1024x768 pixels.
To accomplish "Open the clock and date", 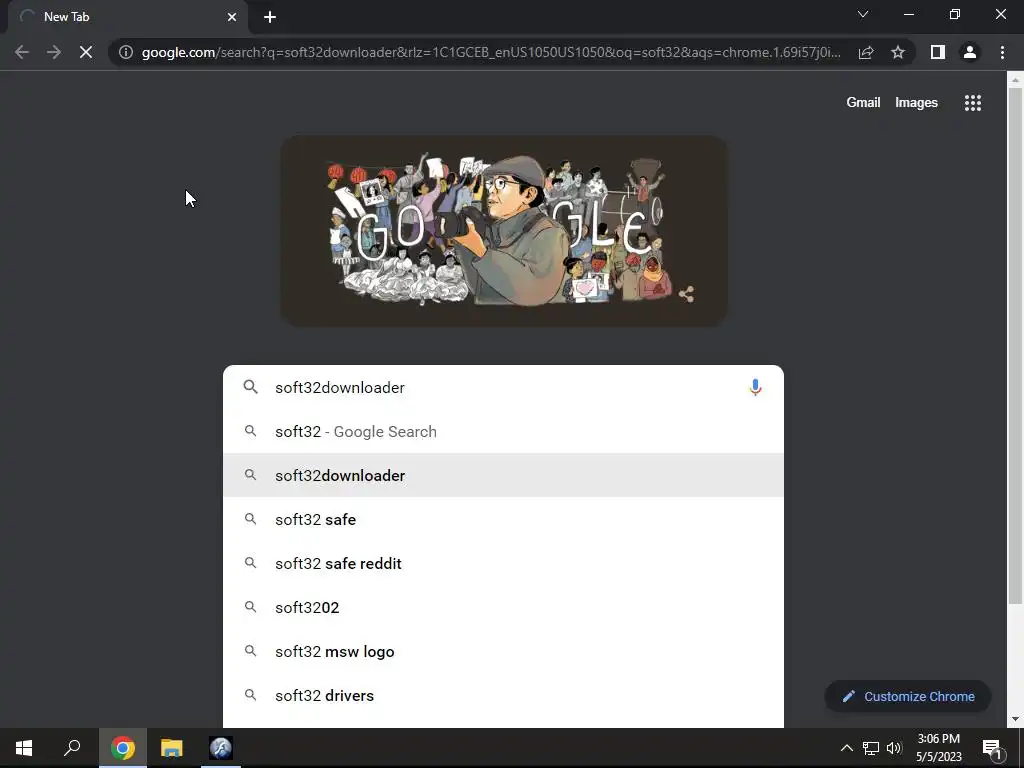I will point(938,748).
